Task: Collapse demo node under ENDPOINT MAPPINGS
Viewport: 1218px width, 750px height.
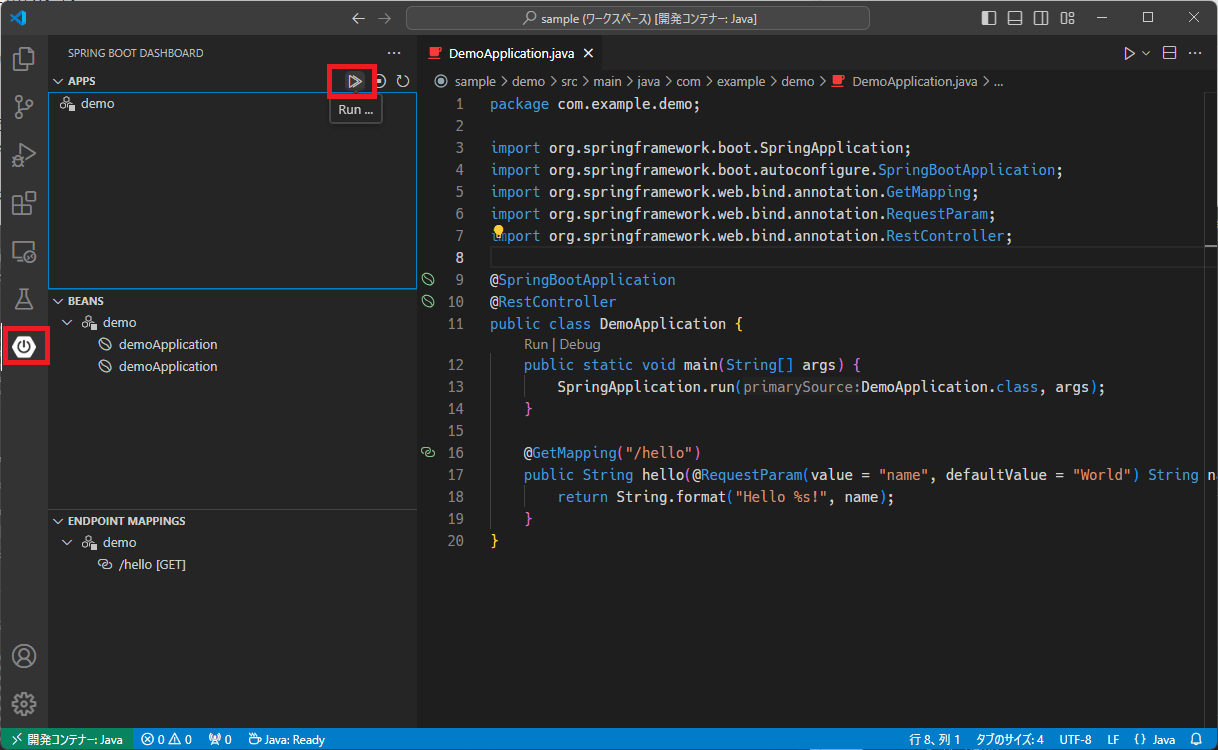Action: [67, 543]
